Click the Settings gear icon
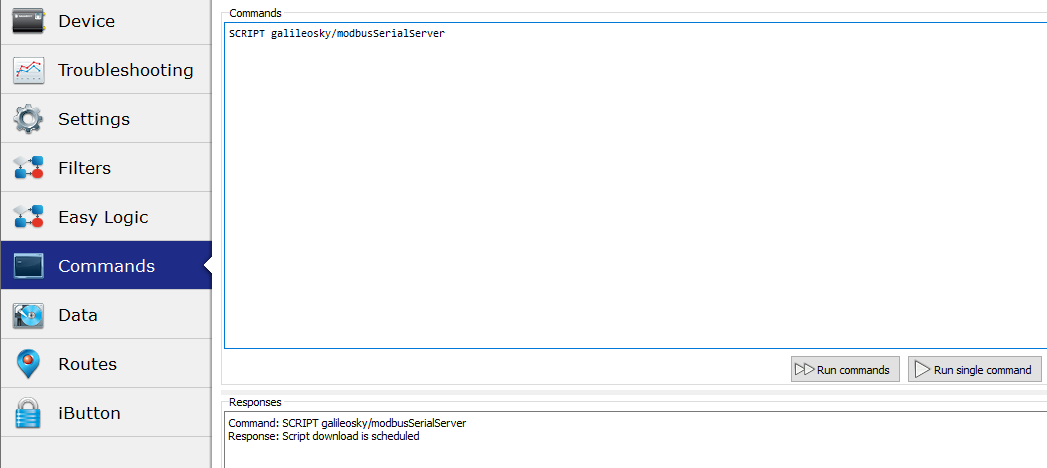 coord(28,119)
